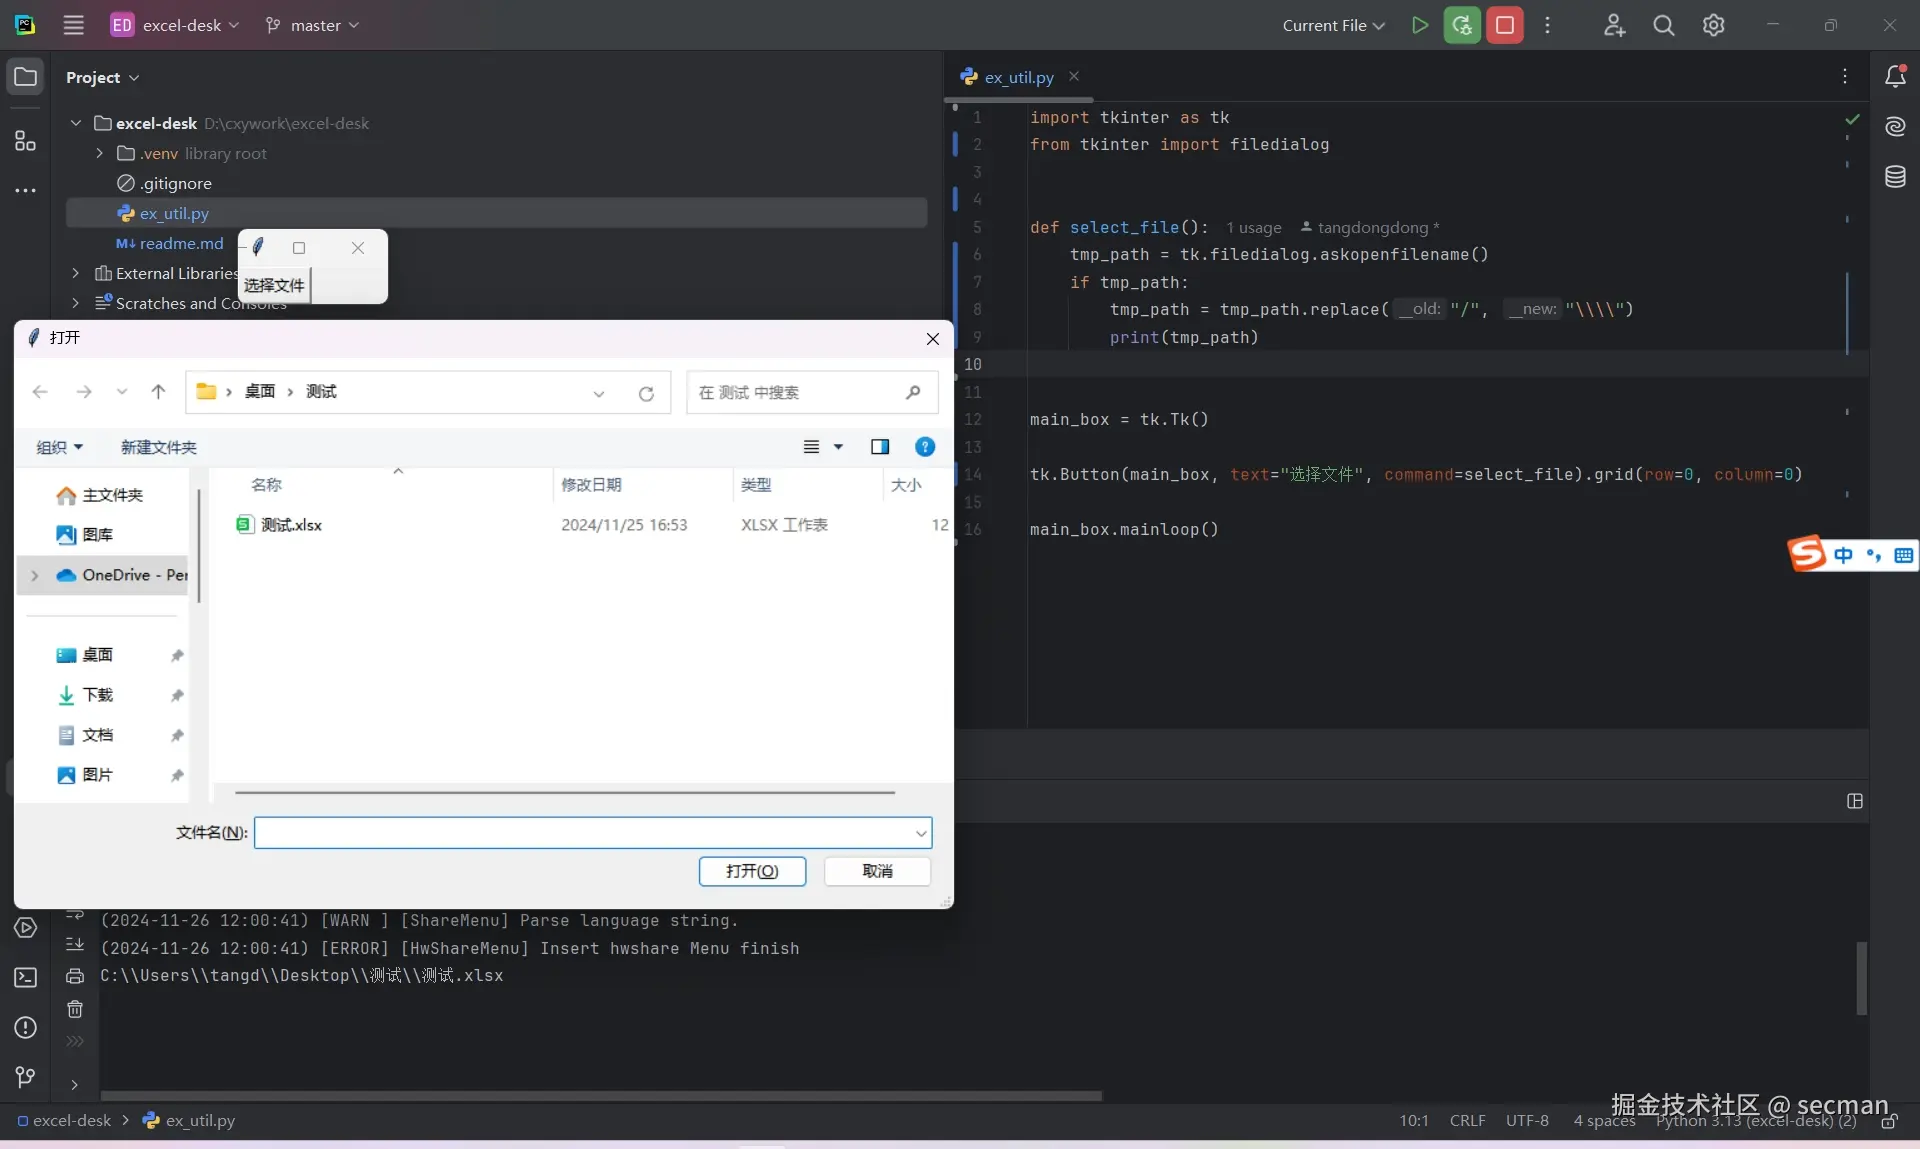Expand the .venv folder in project tree
Viewport: 1920px width, 1149px height.
click(x=99, y=153)
